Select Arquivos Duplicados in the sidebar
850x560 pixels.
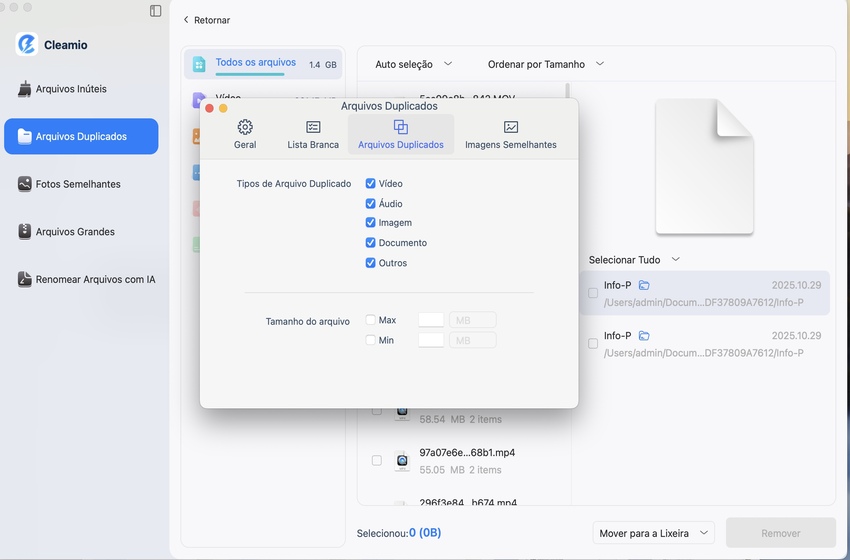(81, 137)
